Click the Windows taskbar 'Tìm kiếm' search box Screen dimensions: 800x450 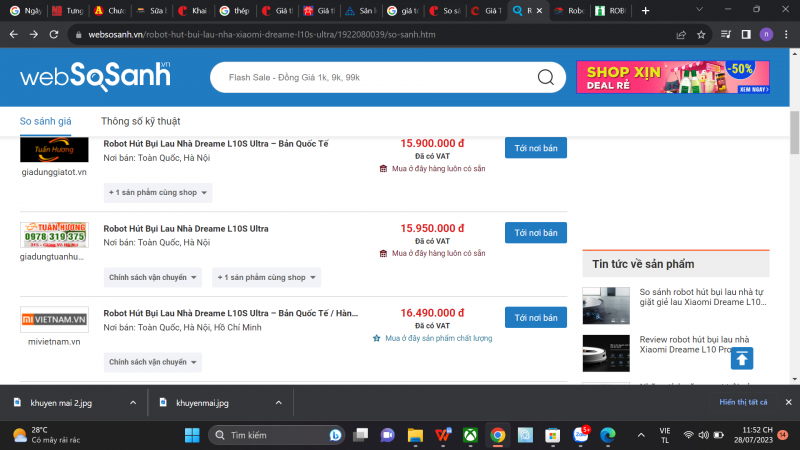coord(277,435)
